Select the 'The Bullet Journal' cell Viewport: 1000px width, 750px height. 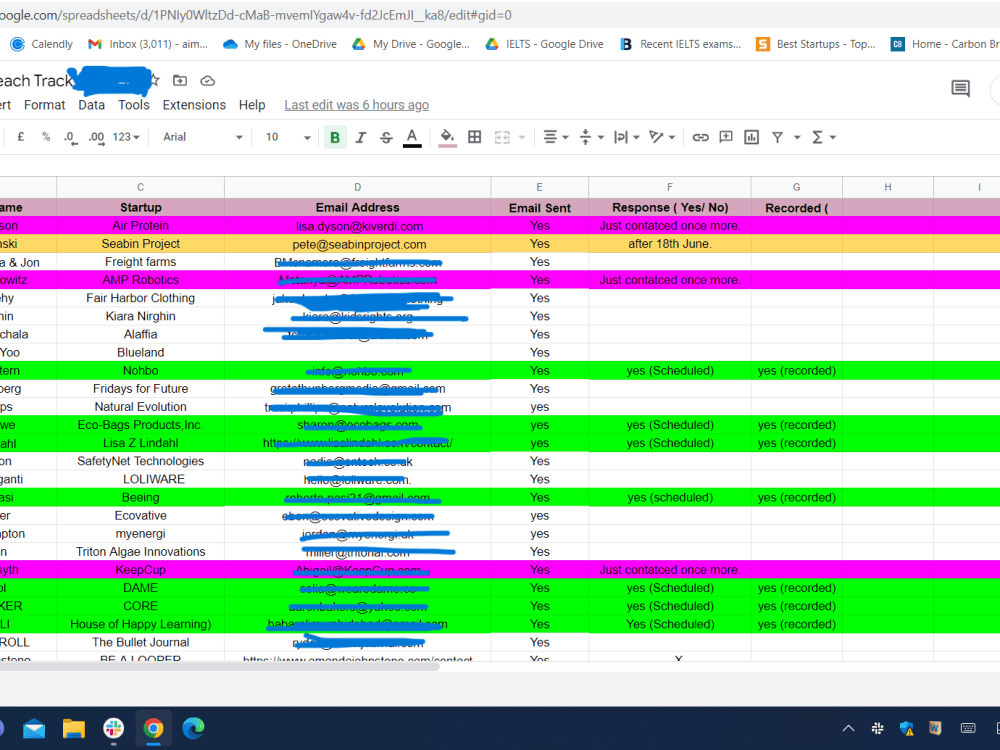(x=140, y=642)
